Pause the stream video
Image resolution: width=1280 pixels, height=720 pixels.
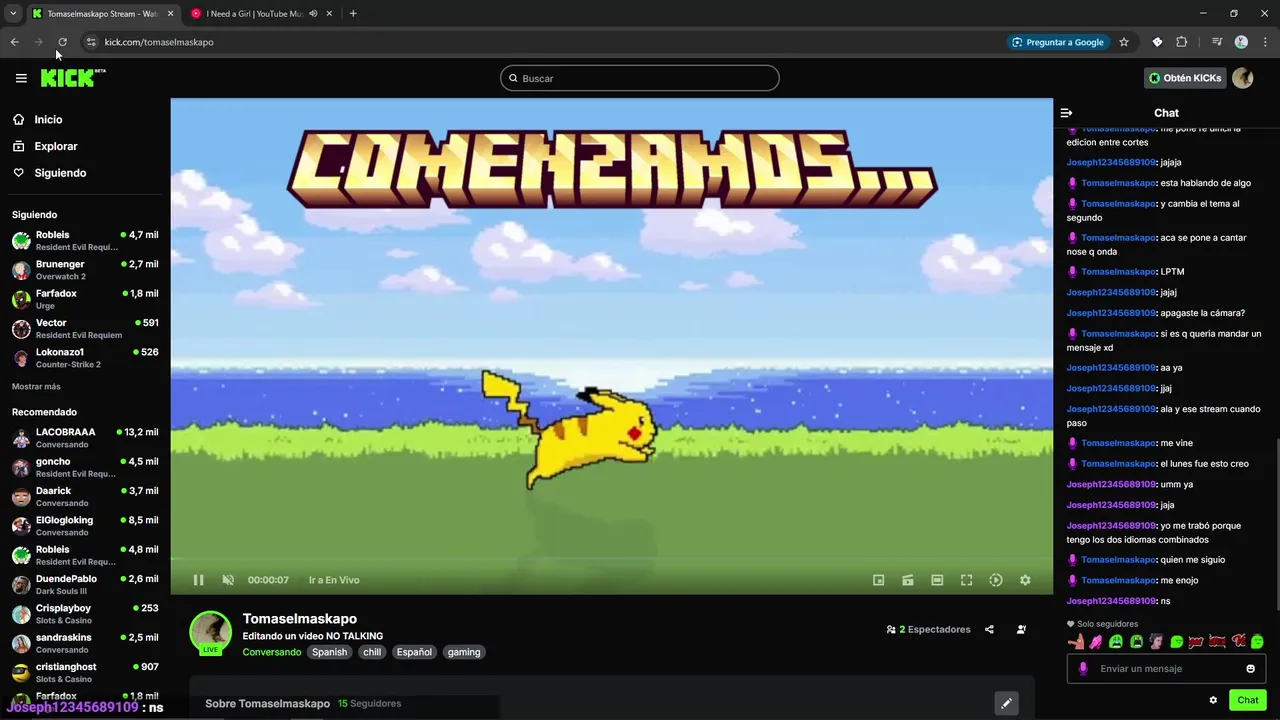198,580
